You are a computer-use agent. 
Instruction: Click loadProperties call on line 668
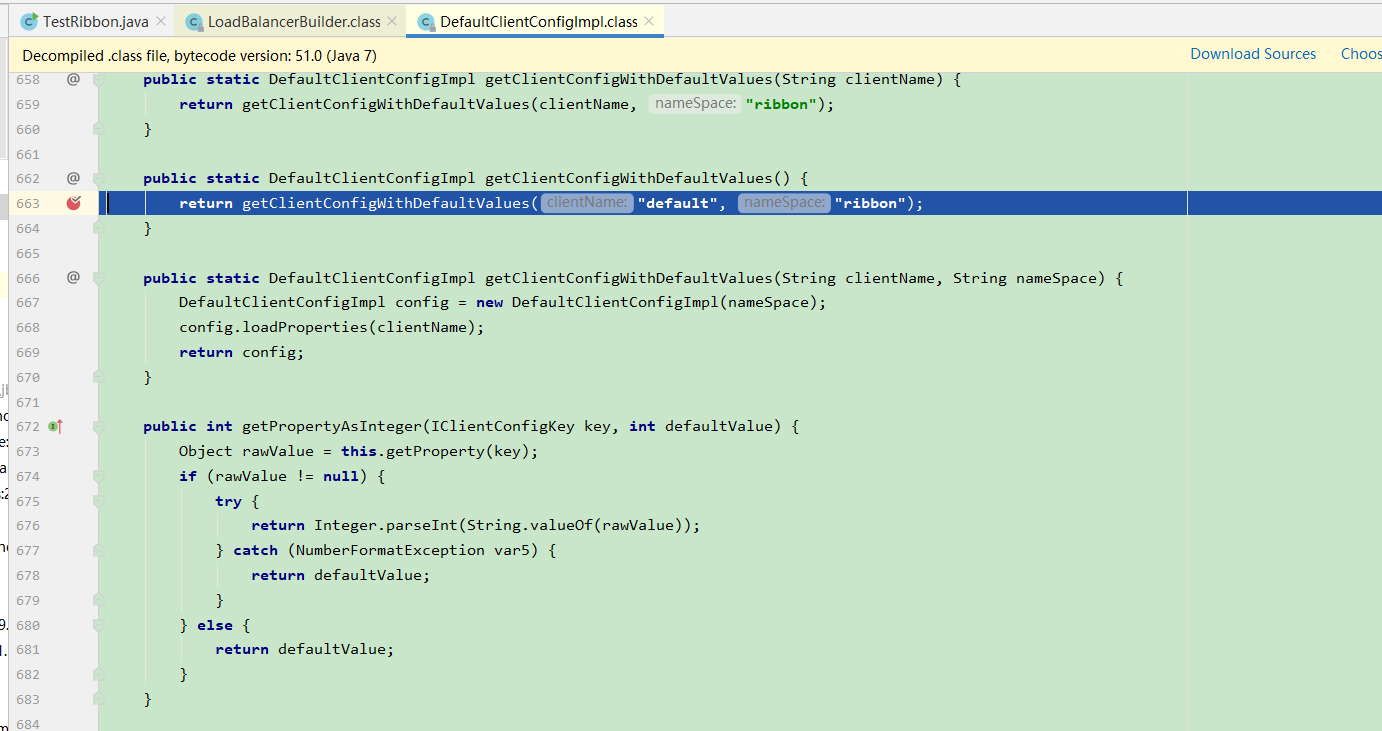[305, 328]
